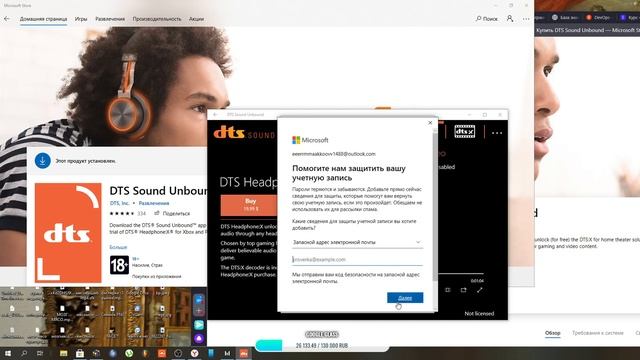Close the Microsoft account protection dialog

(x=430, y=122)
